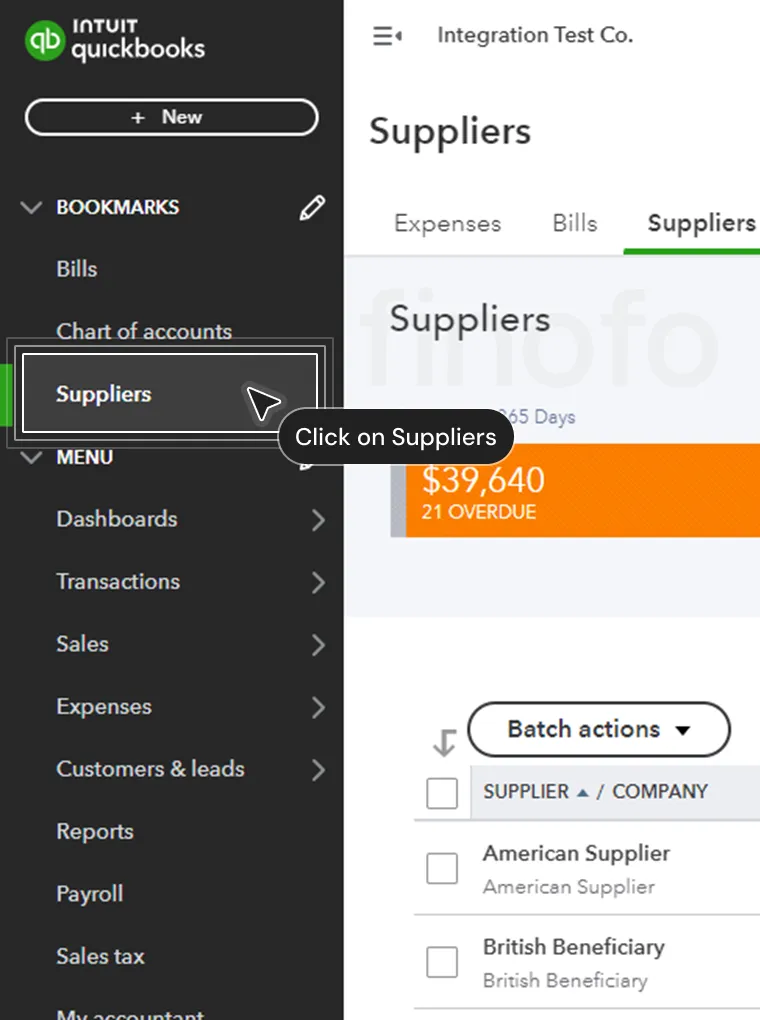
Task: Collapse the sidebar navigation menu icon
Action: [387, 36]
